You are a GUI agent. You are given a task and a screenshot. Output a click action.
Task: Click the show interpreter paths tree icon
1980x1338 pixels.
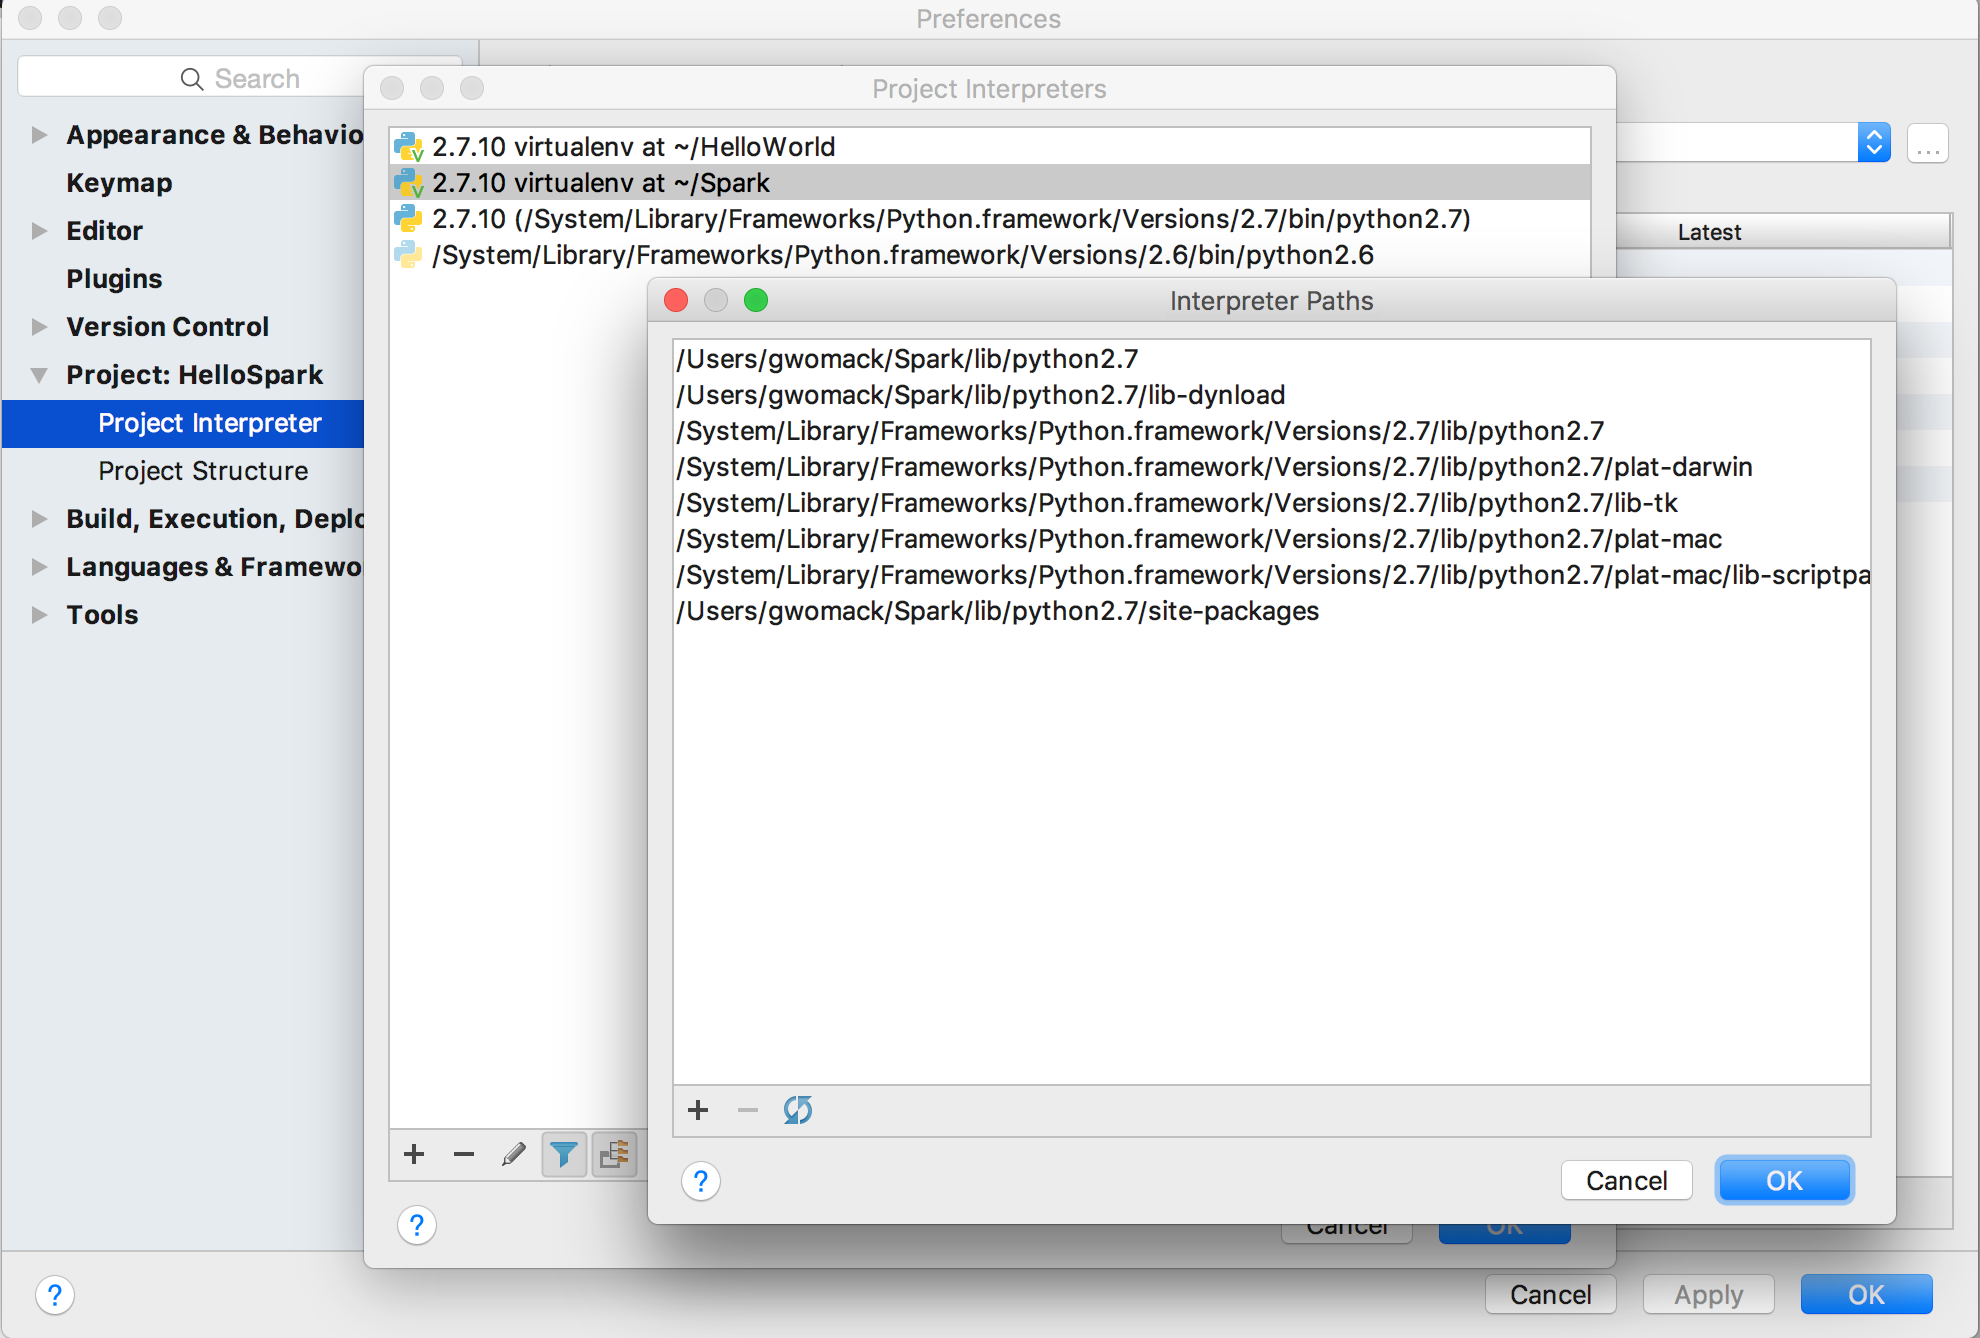614,1155
